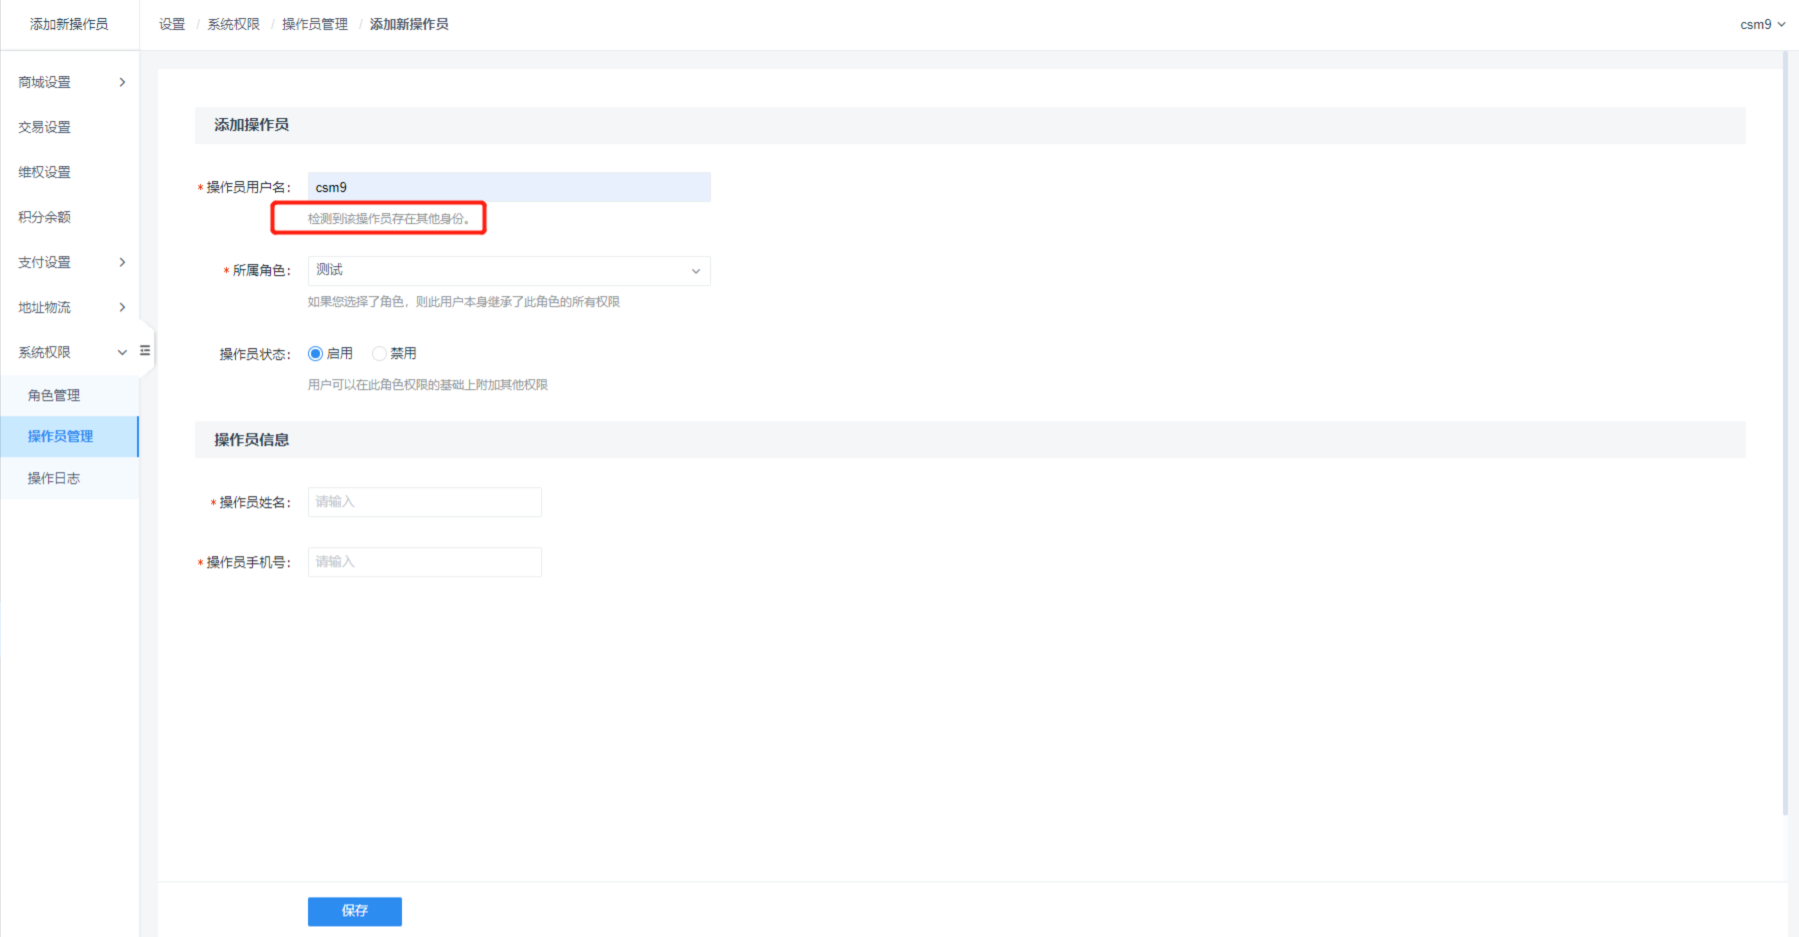Focus the 操作员姓名 input field
The image size is (1799, 937).
click(x=424, y=502)
